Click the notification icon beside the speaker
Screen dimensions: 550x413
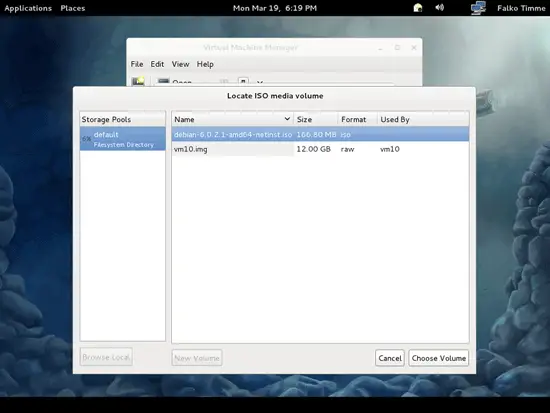coord(418,8)
